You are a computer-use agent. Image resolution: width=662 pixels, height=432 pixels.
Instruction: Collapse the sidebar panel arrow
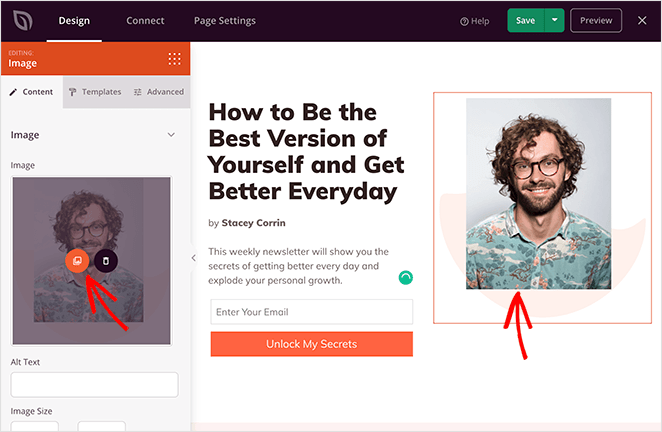[194, 258]
